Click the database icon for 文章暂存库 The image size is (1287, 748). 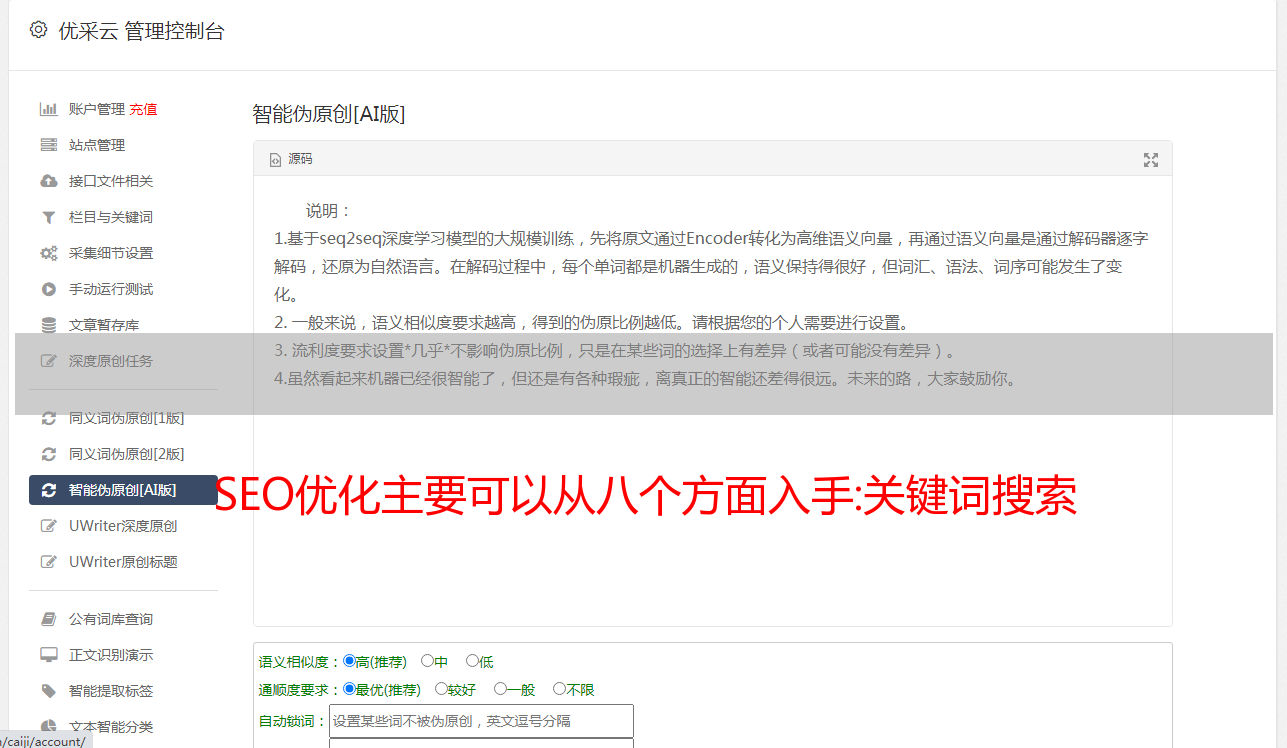48,325
